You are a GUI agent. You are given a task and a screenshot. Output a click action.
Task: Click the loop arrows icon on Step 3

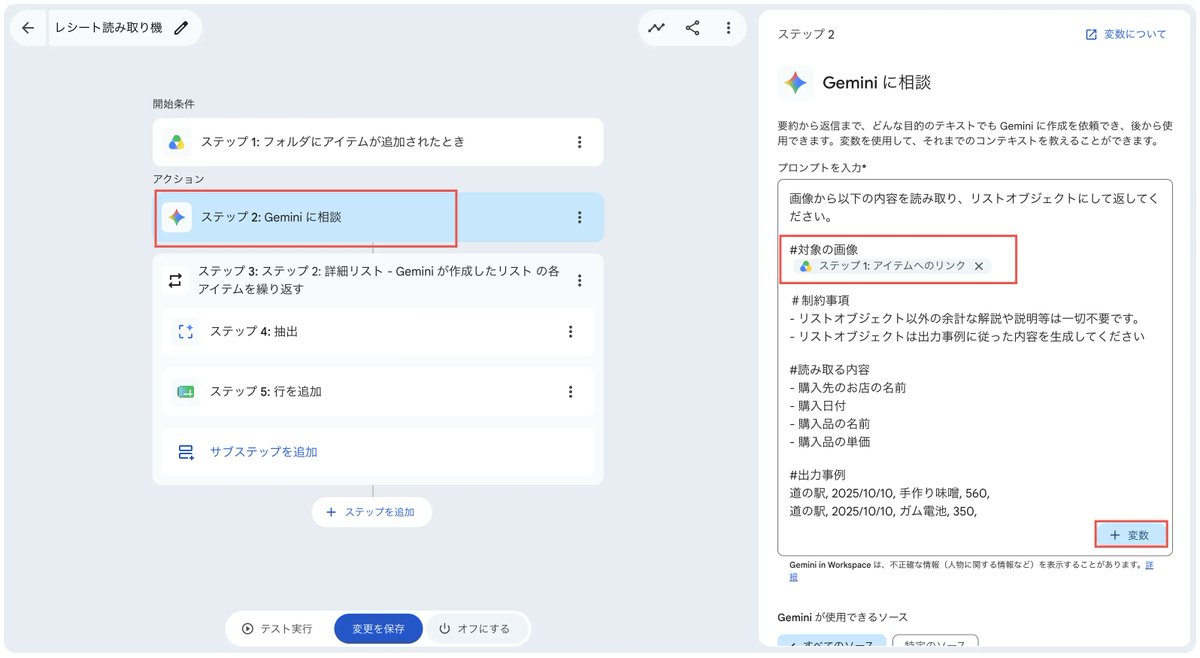[175, 280]
